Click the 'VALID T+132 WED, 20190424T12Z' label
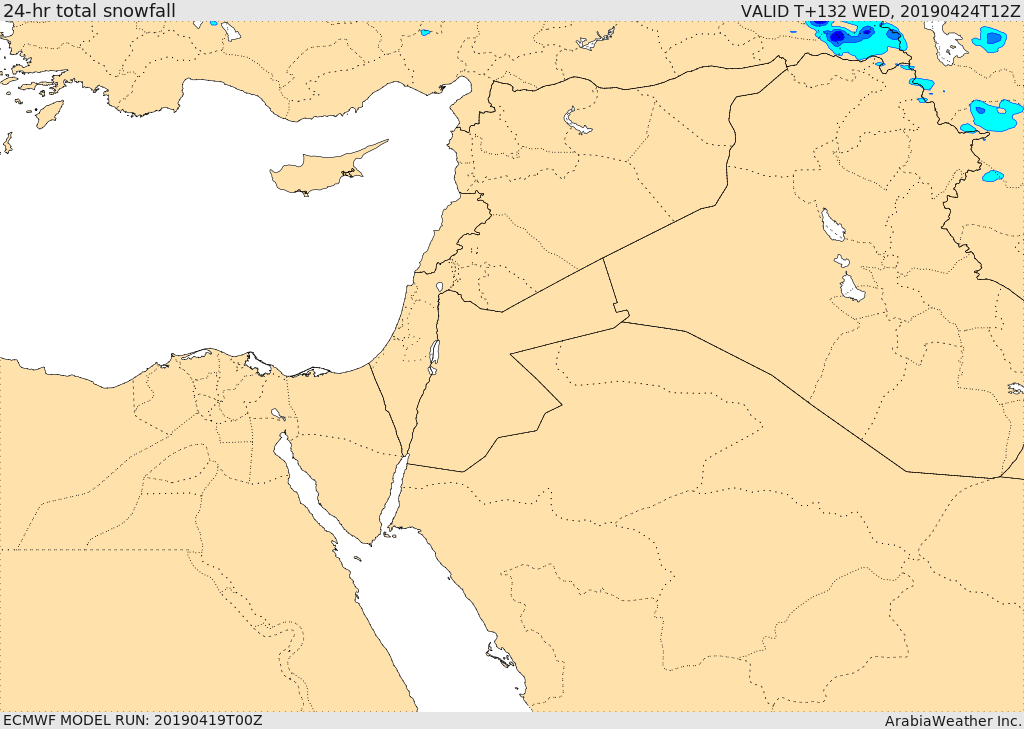The image size is (1024, 729). click(880, 11)
